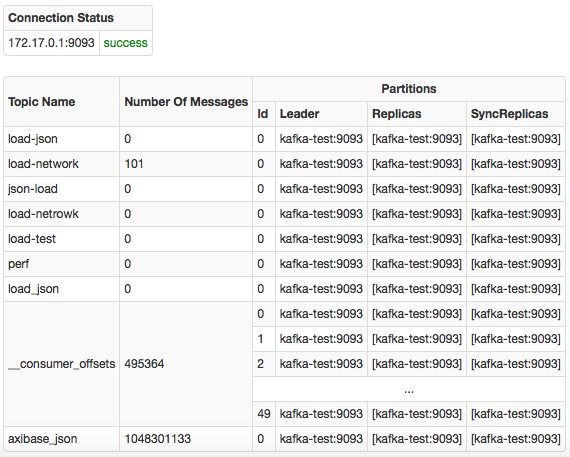Click the Replicas cell in load-network row
This screenshot has width=570, height=457.
(417, 164)
